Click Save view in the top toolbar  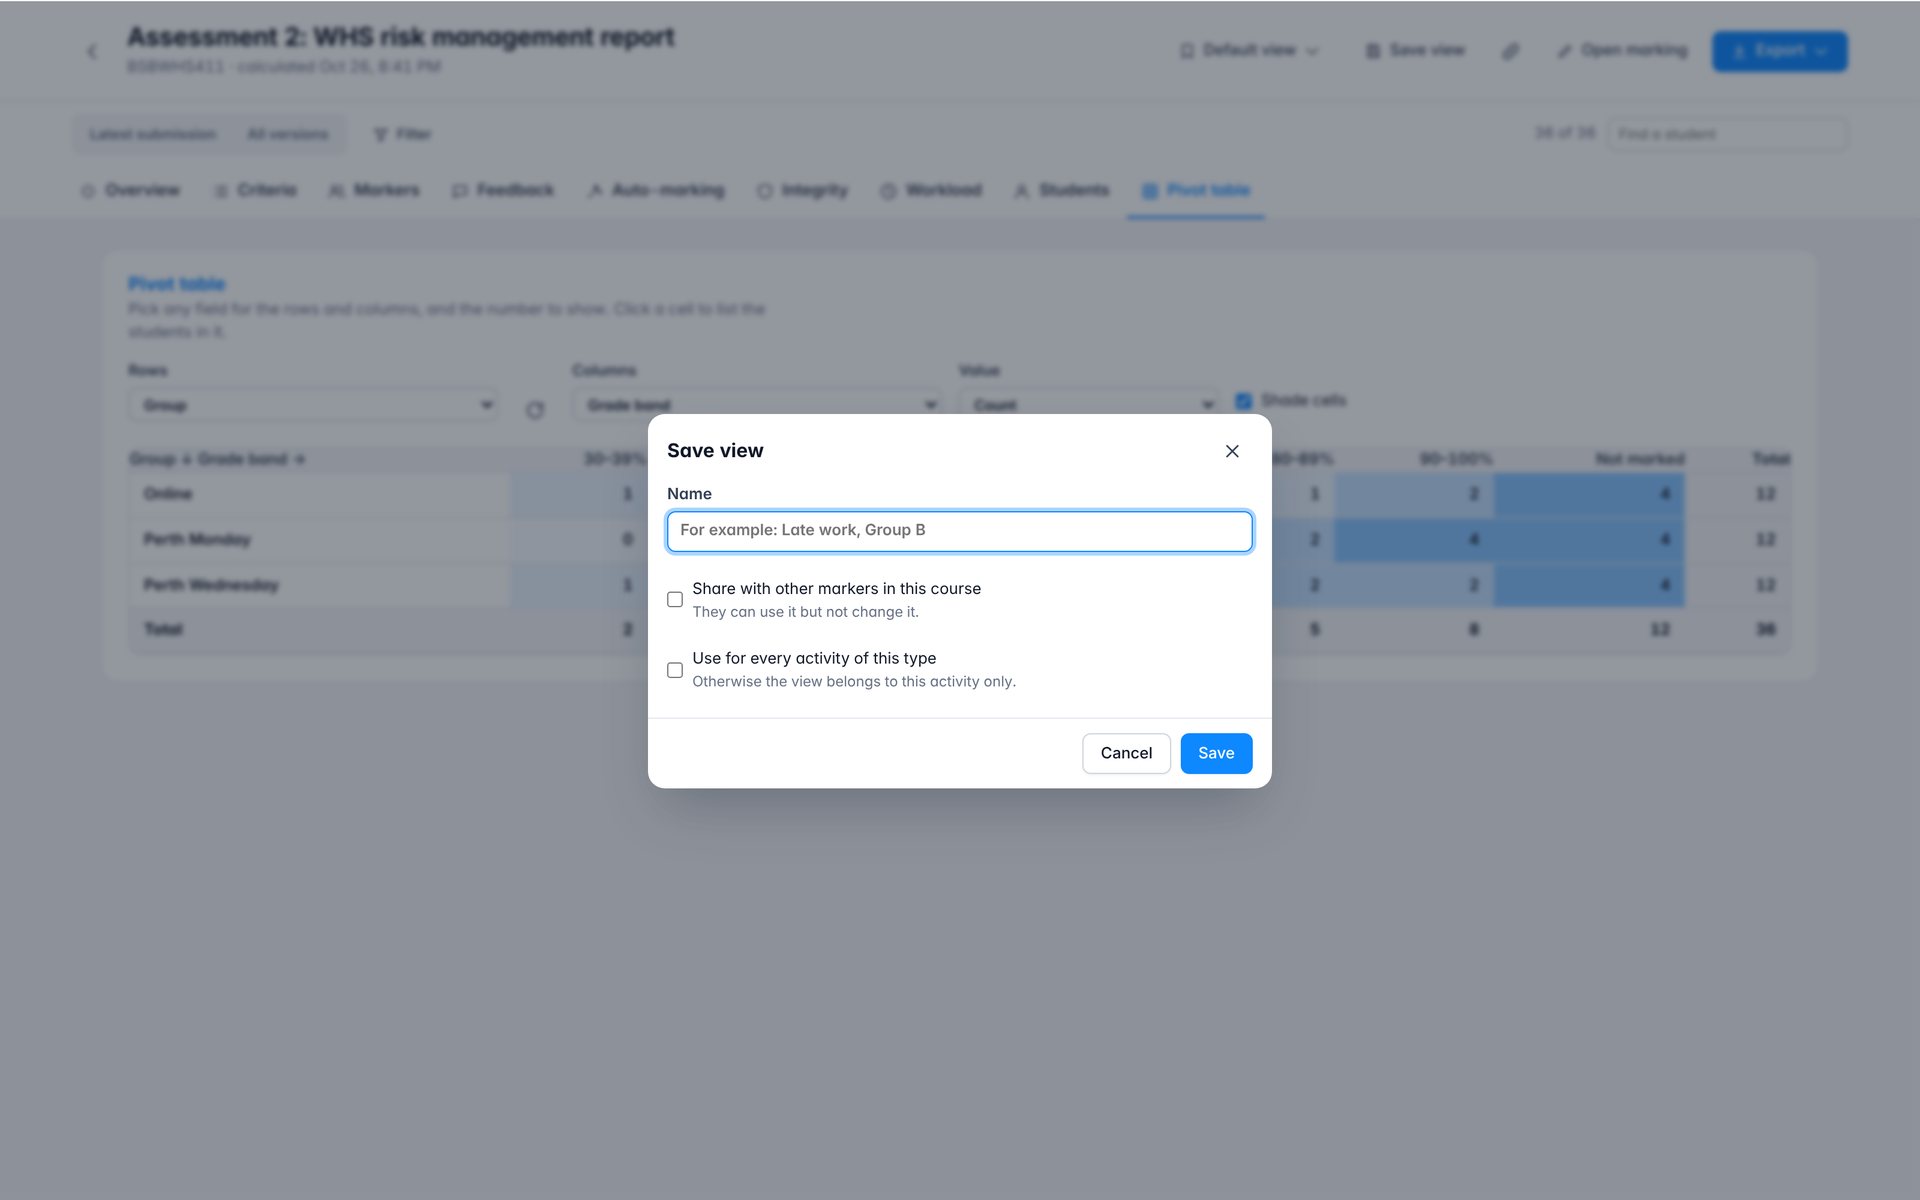click(1415, 50)
